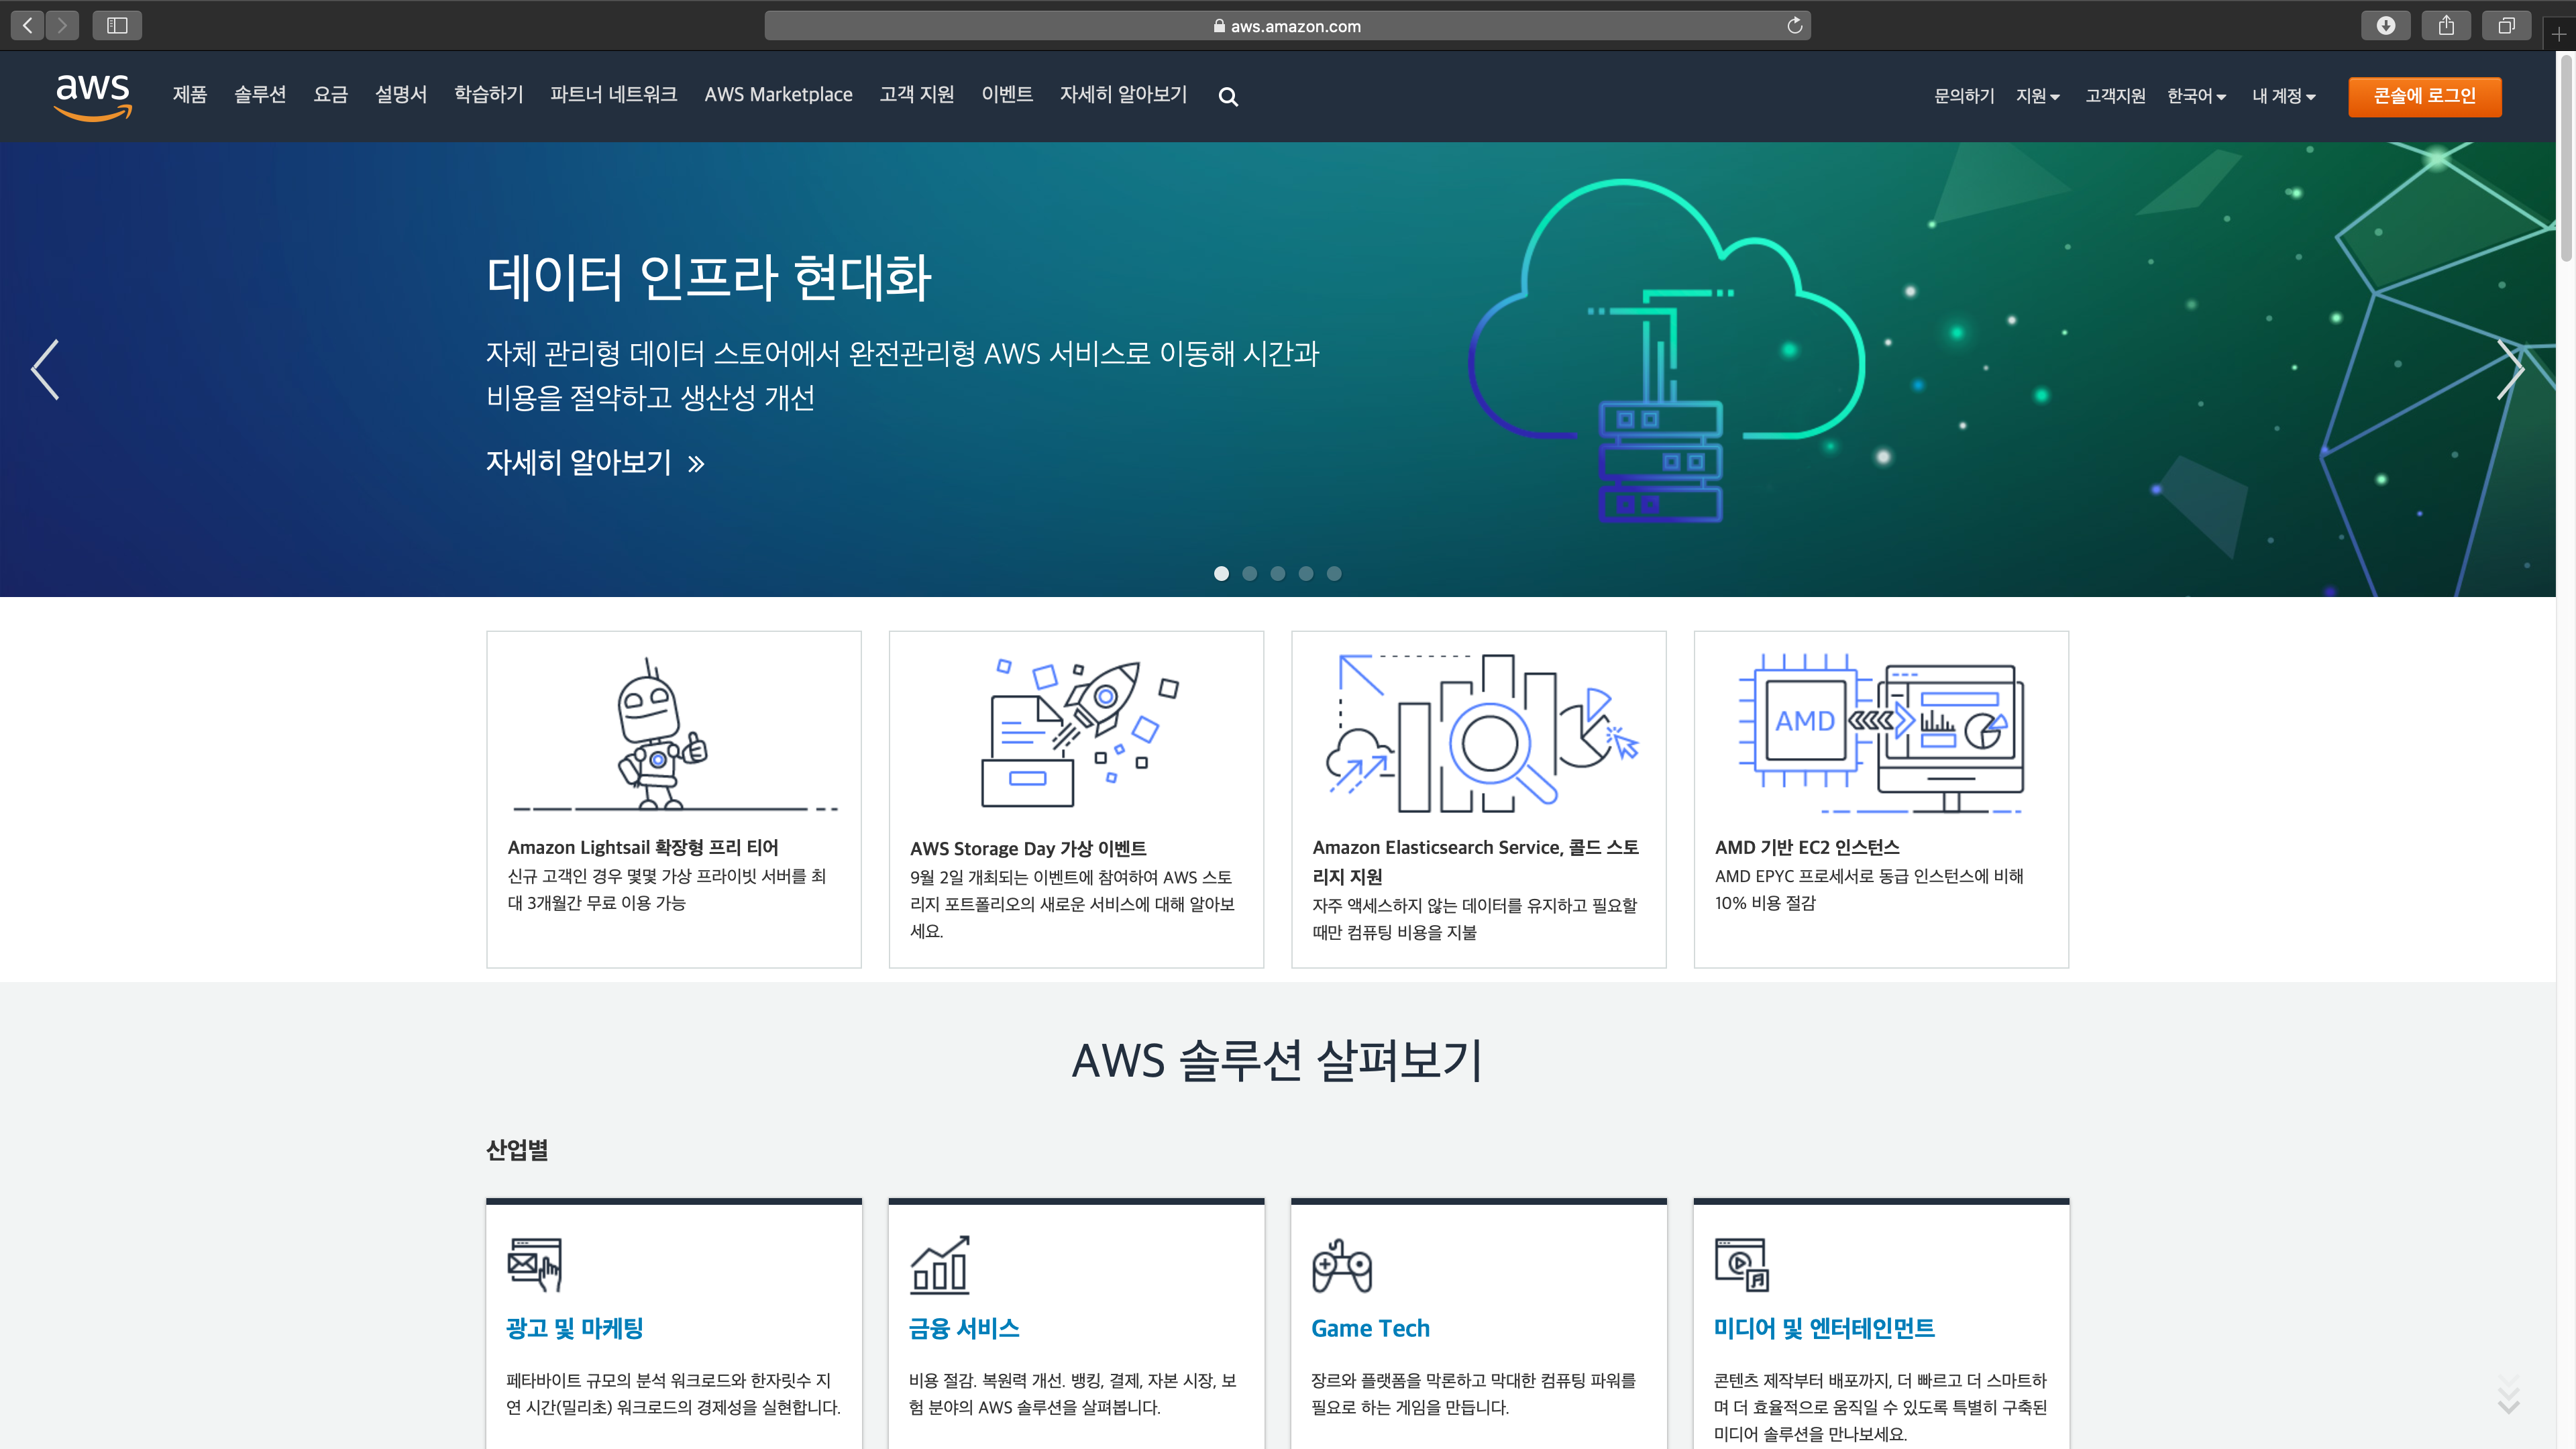Follow the 자세히 알아보기 hero link
Viewport: 2576px width, 1449px height.
pyautogui.click(x=595, y=462)
